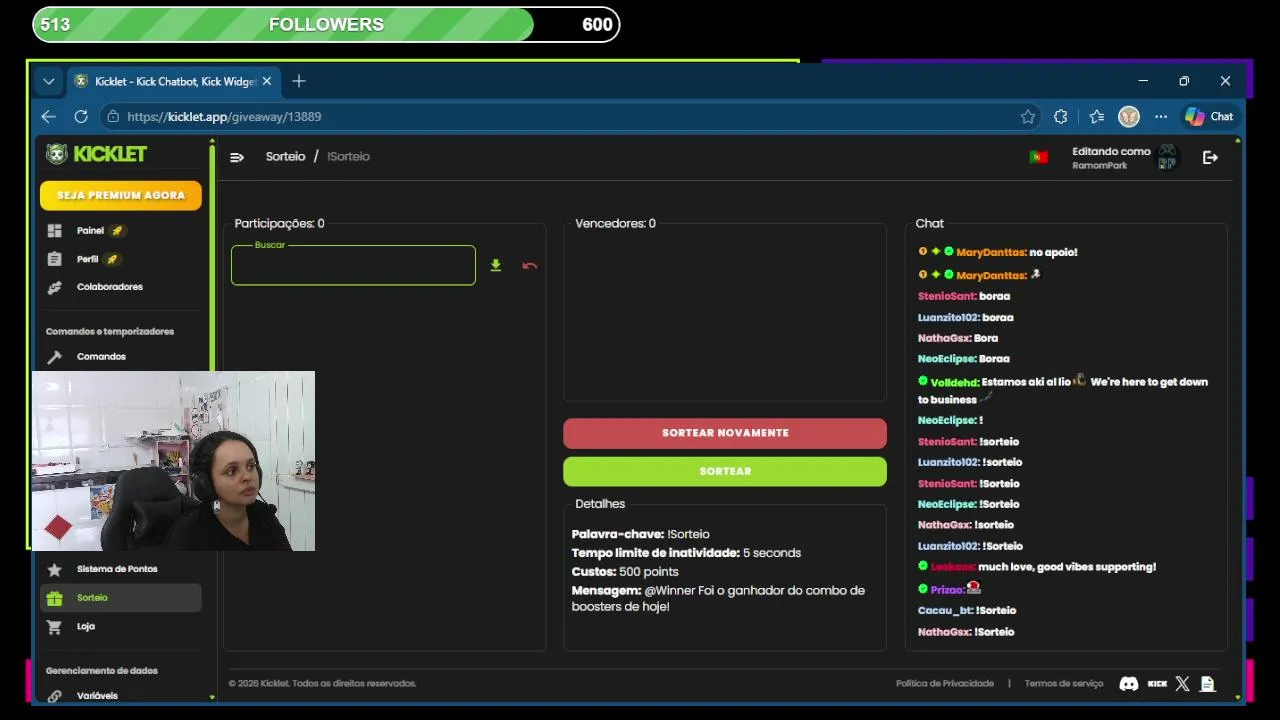Click the browser profile avatar

click(x=1129, y=117)
